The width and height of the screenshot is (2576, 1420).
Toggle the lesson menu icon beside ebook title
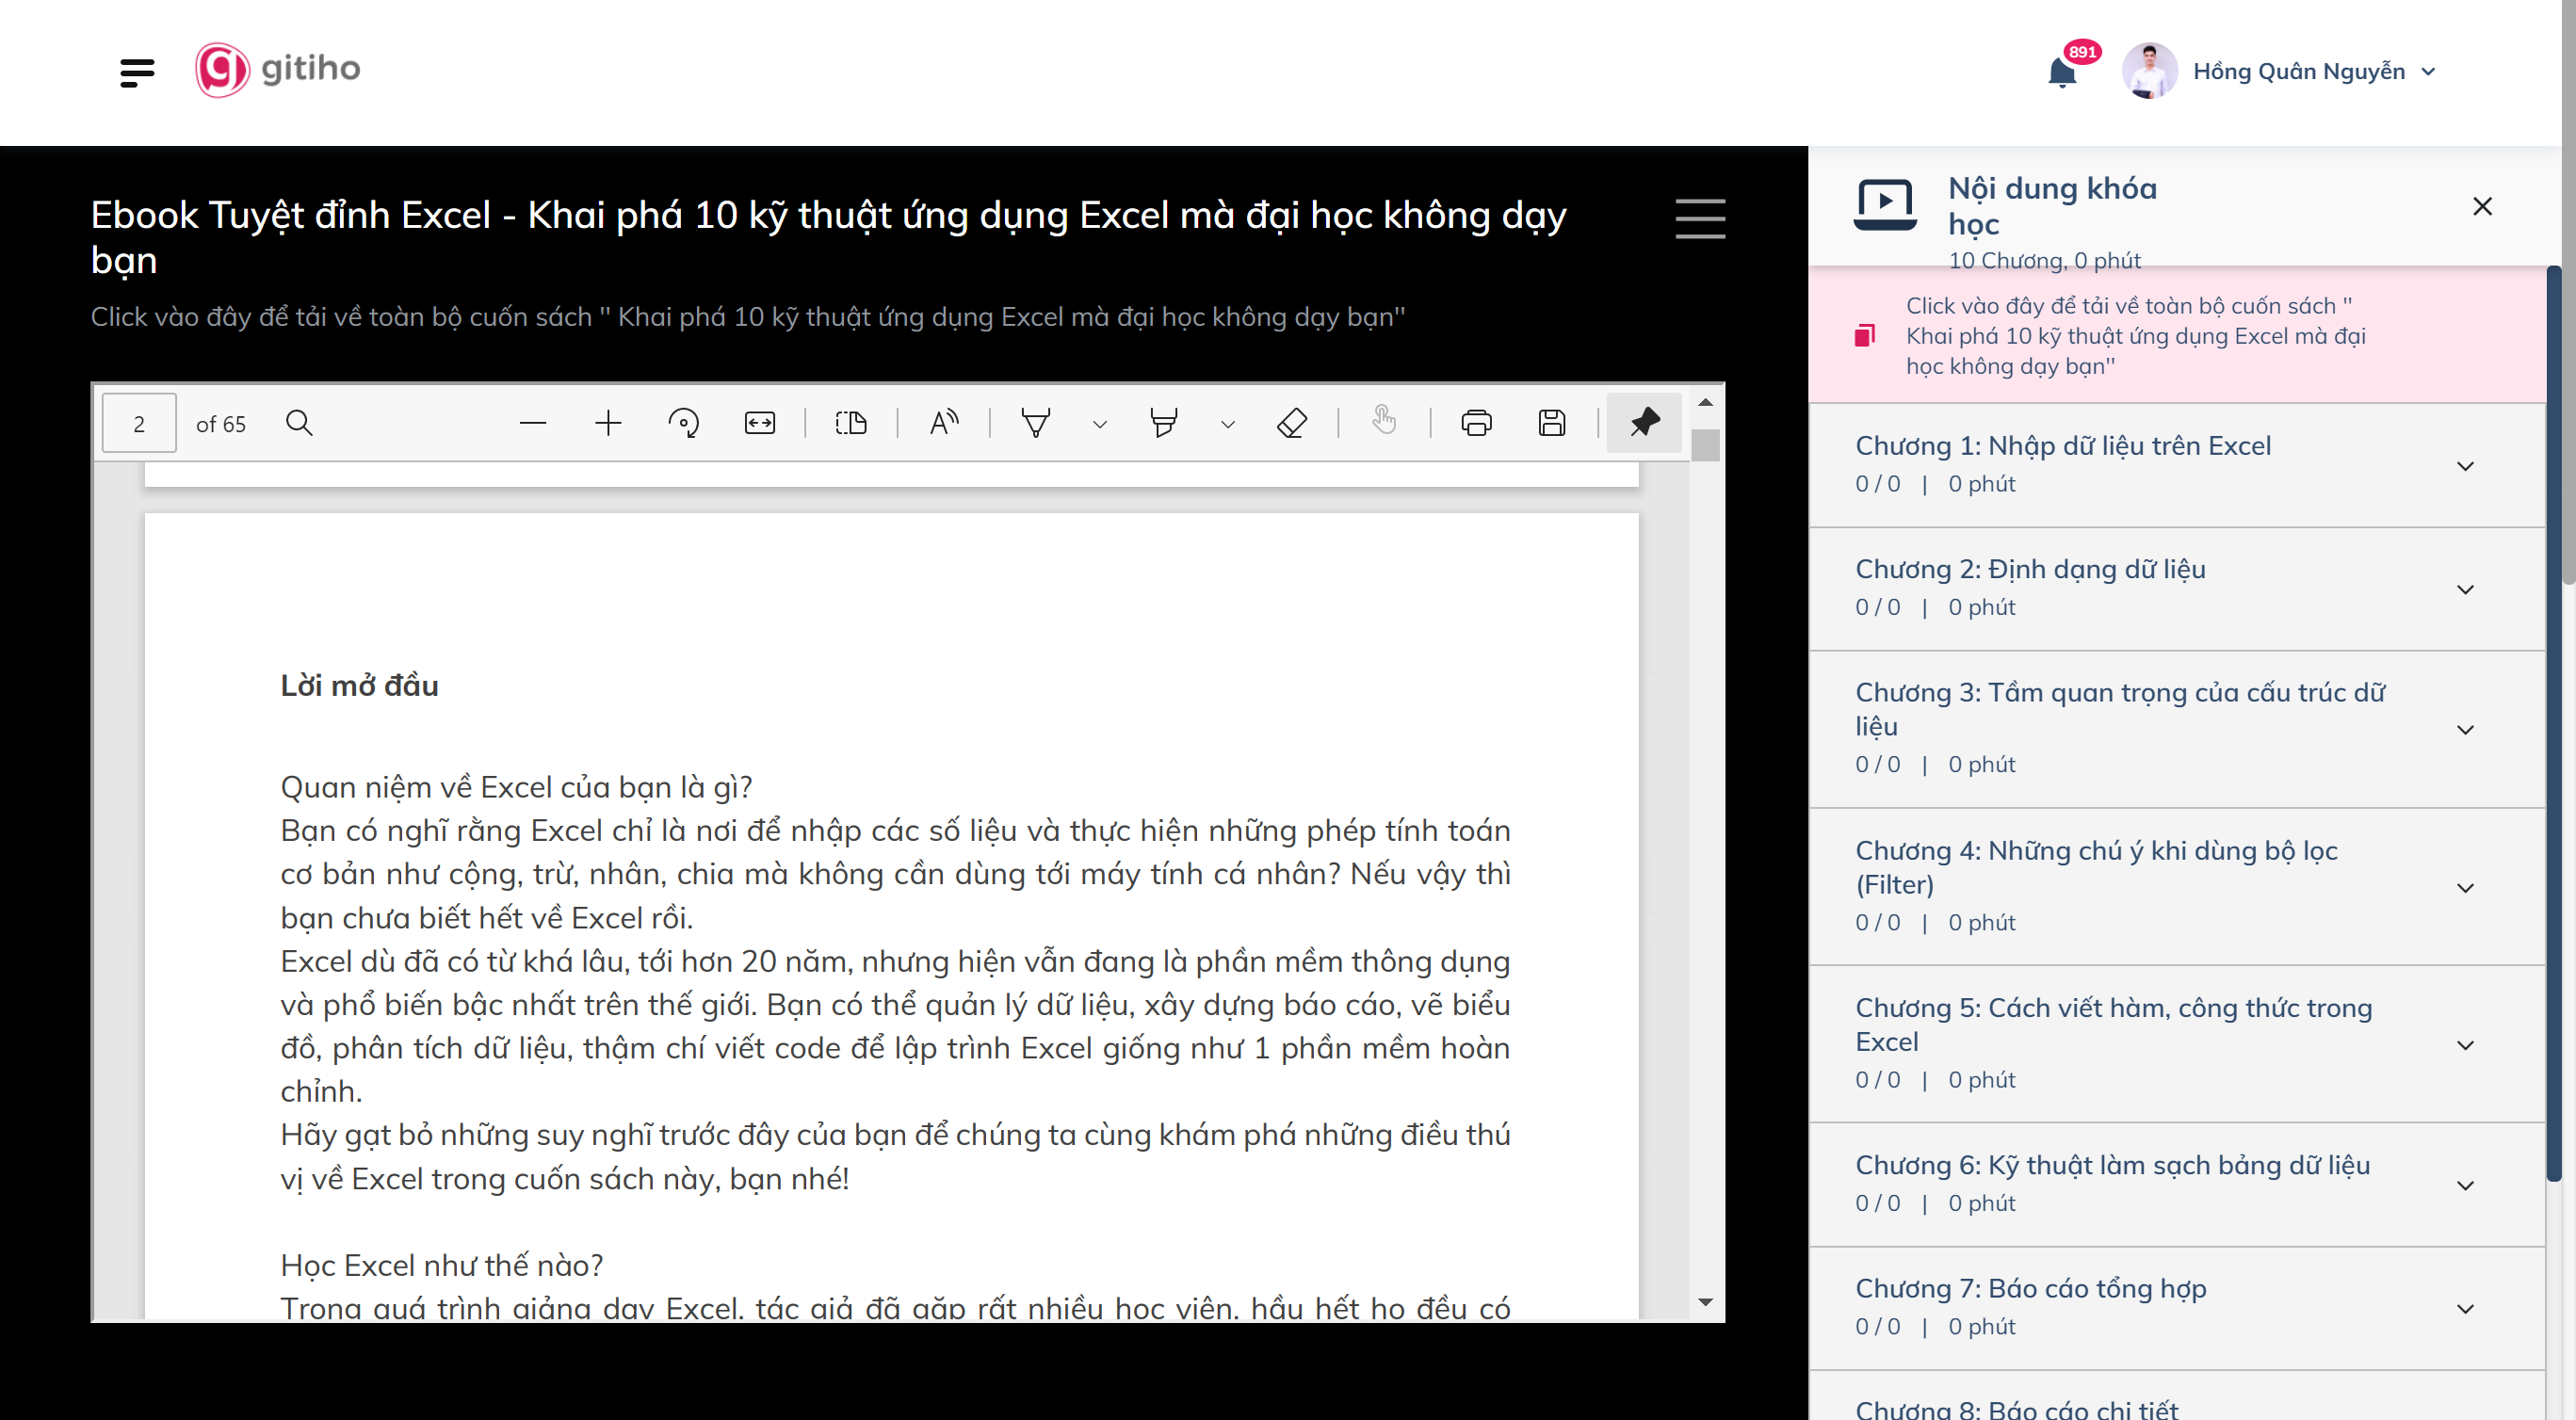coord(1700,218)
